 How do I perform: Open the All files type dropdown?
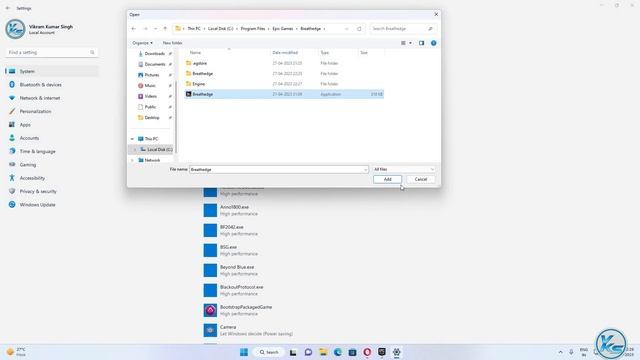click(403, 169)
